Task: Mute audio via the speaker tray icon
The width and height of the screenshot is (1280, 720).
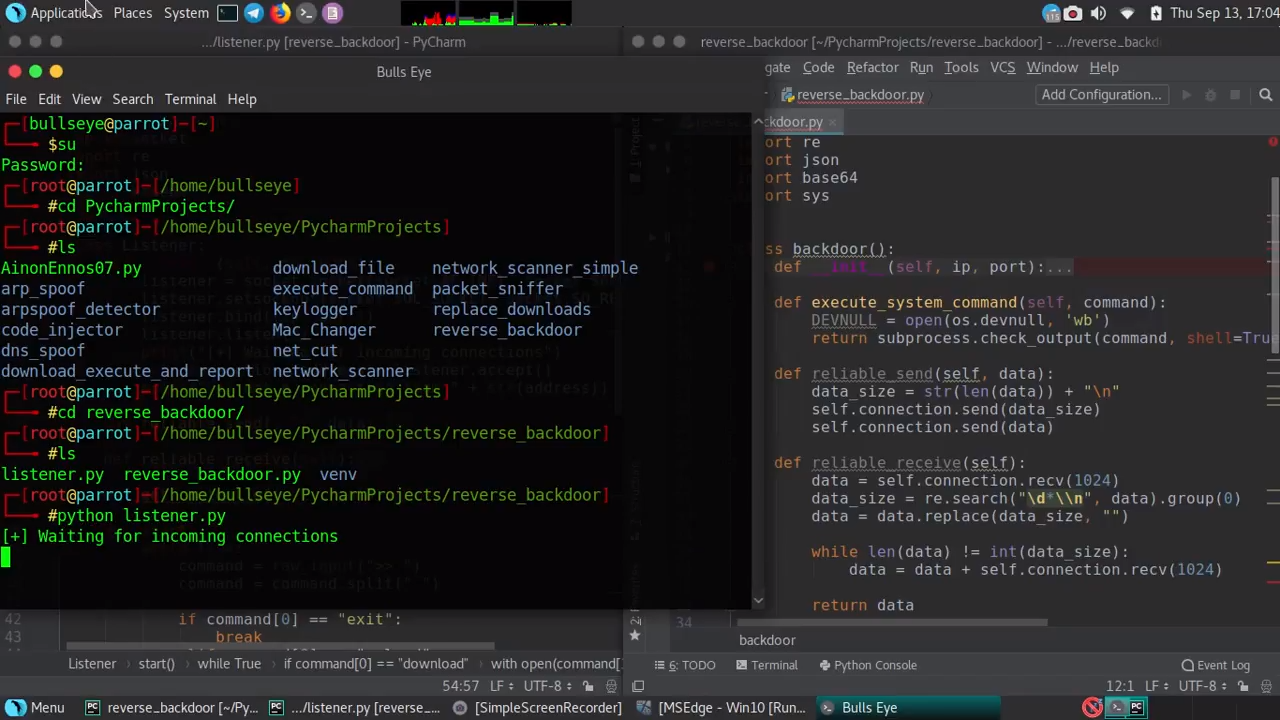Action: pyautogui.click(x=1097, y=12)
